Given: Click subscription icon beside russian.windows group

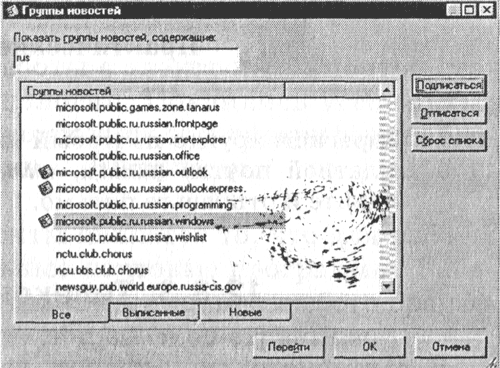Looking at the screenshot, I should click(x=45, y=221).
